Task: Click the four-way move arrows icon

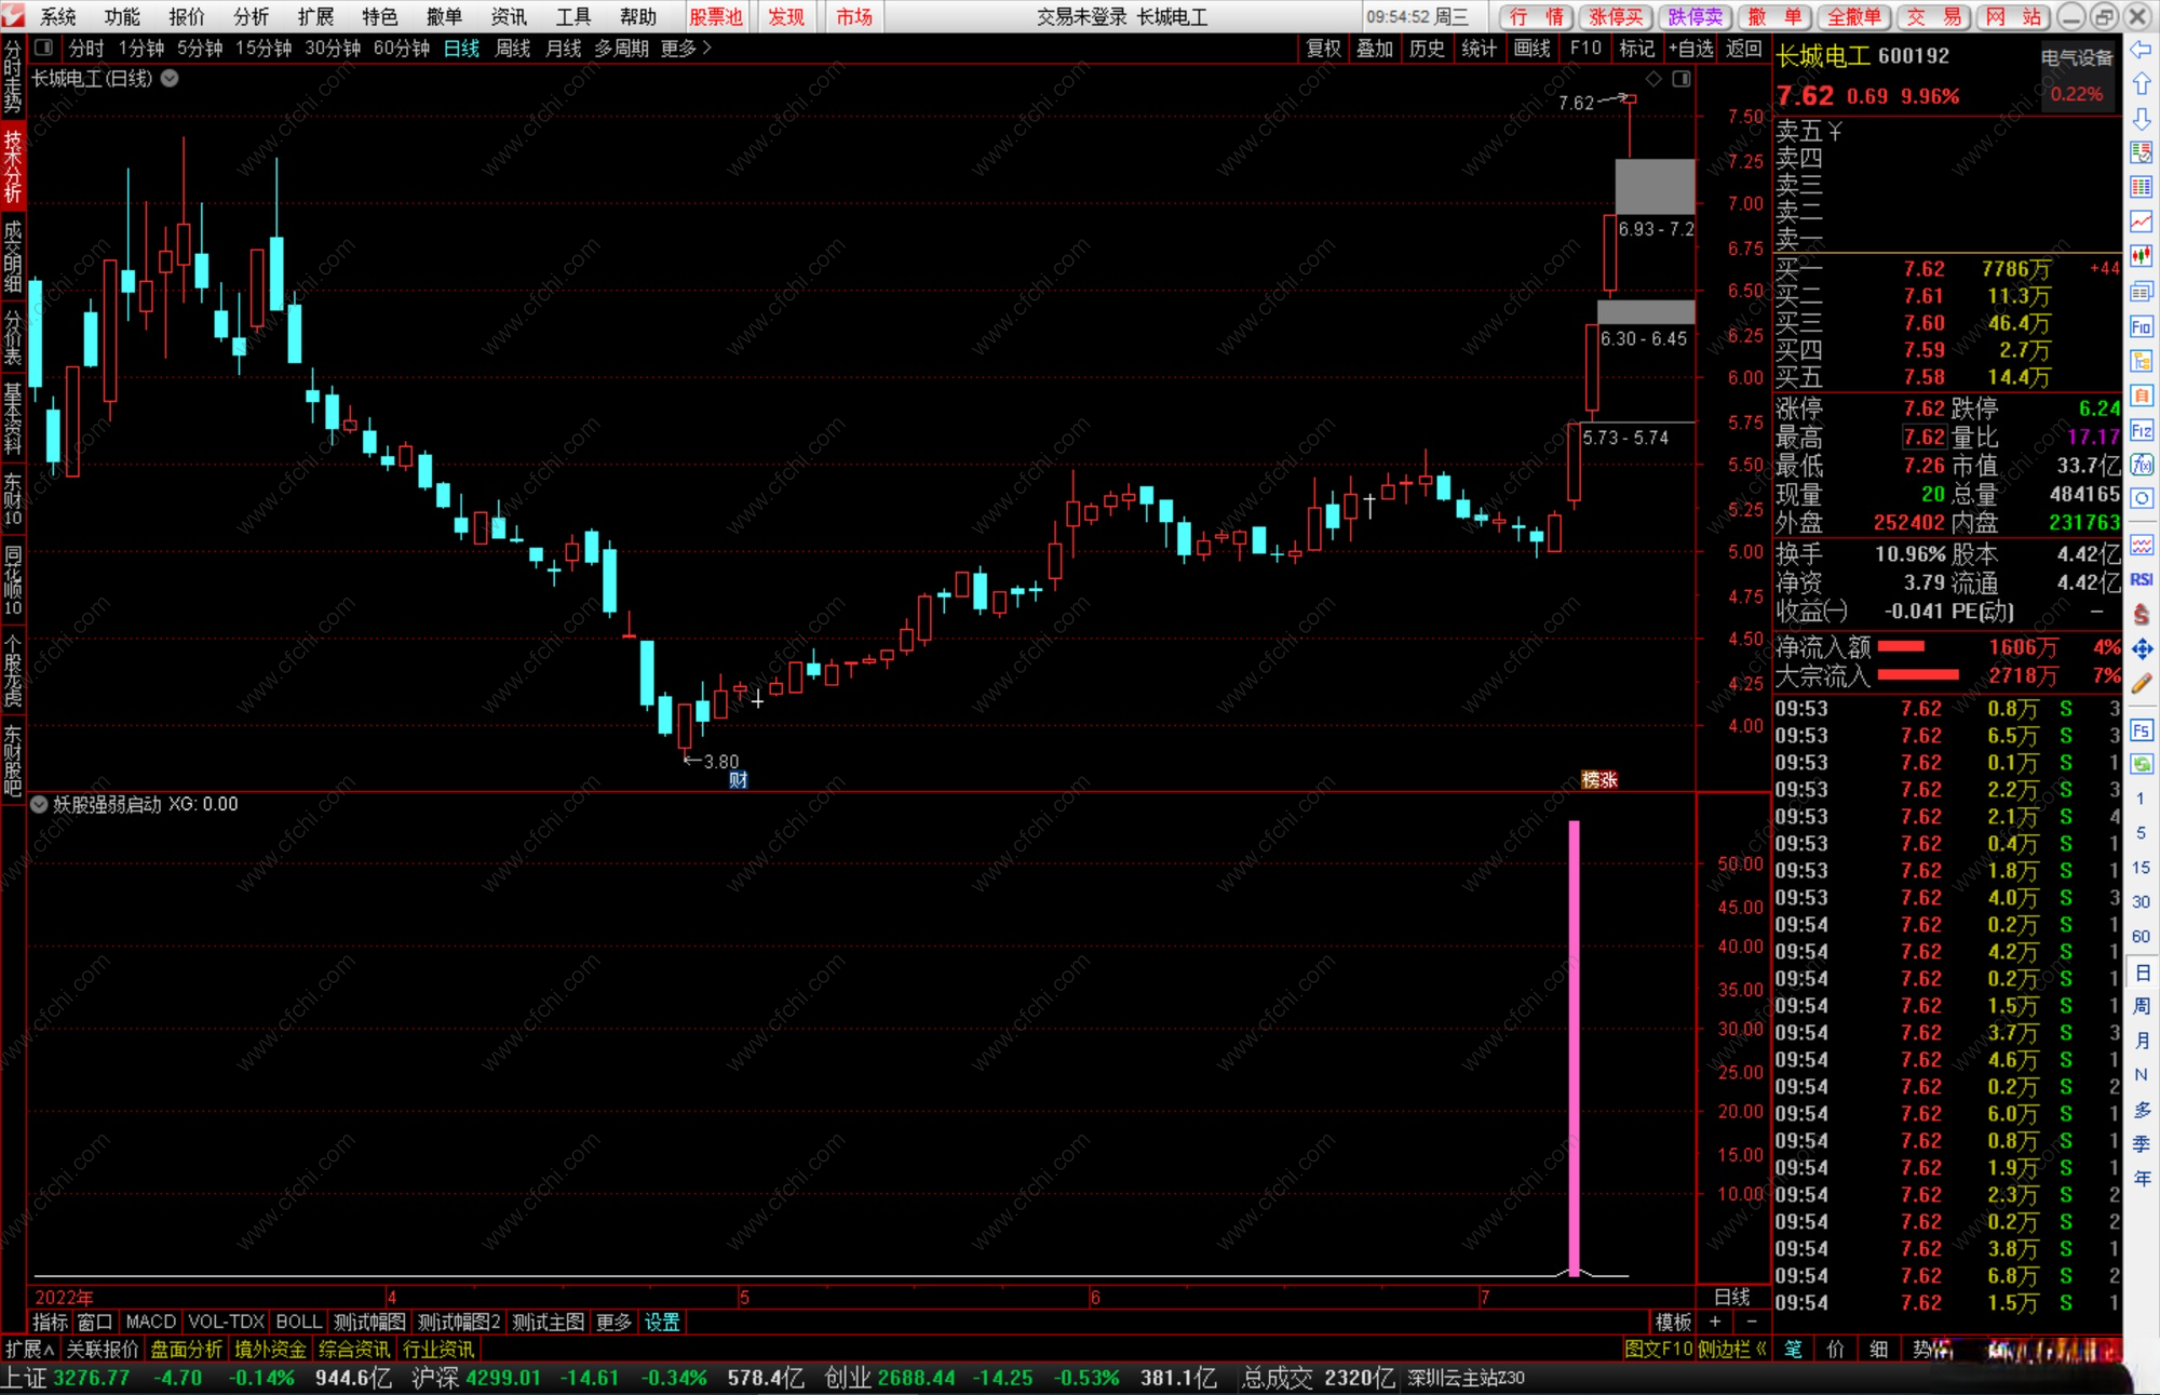Action: [x=2141, y=650]
